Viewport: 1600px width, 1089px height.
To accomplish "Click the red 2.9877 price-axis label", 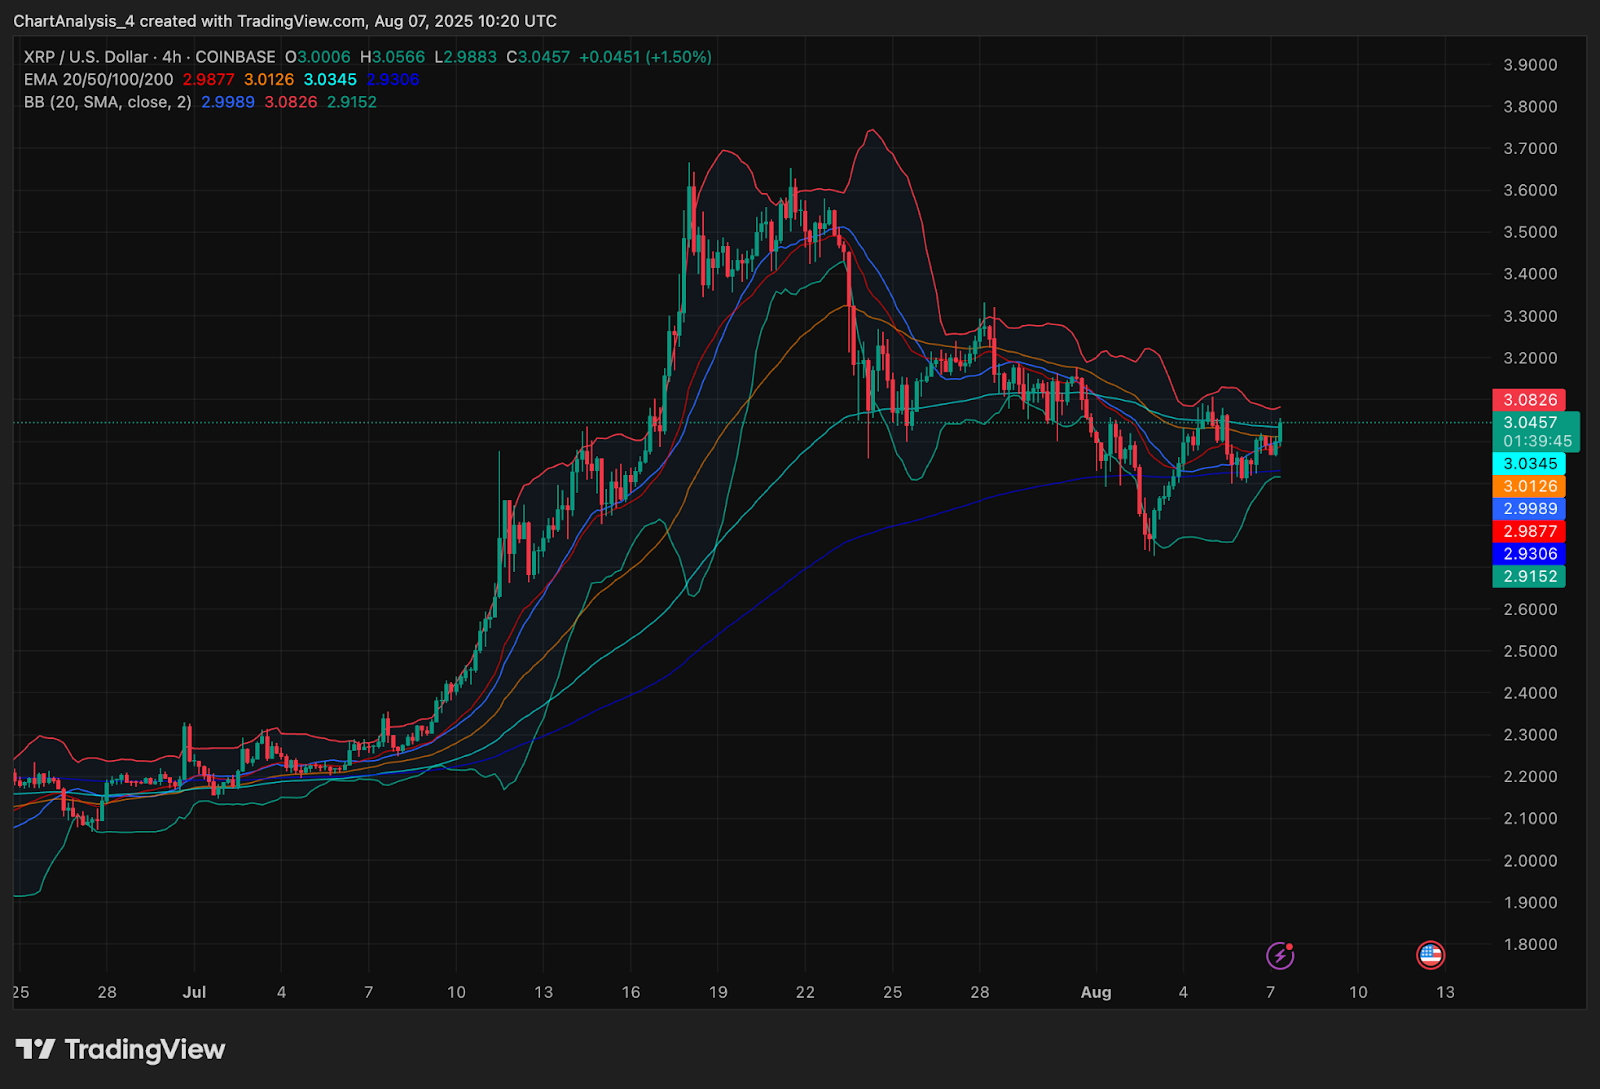I will 1529,532.
